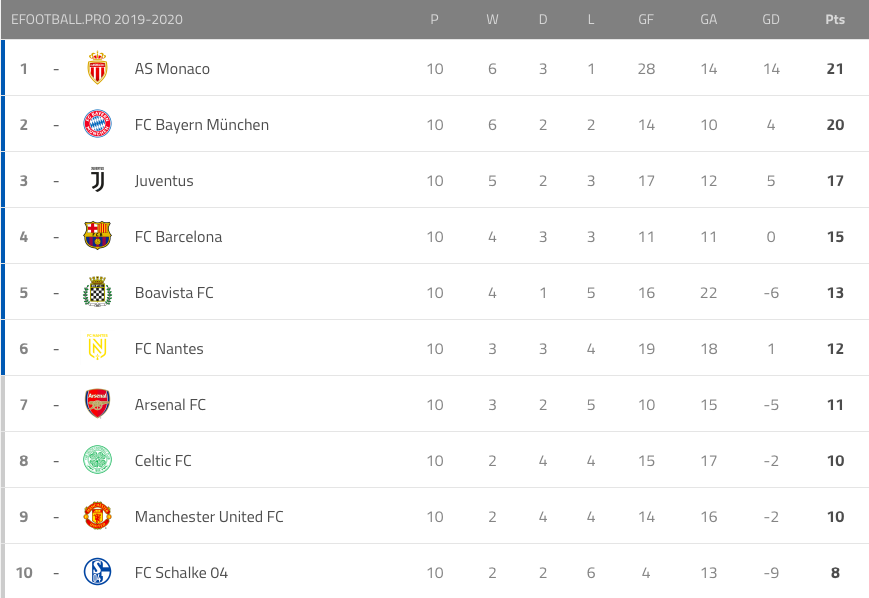Click the Boavista FC checkered crest

97,293
